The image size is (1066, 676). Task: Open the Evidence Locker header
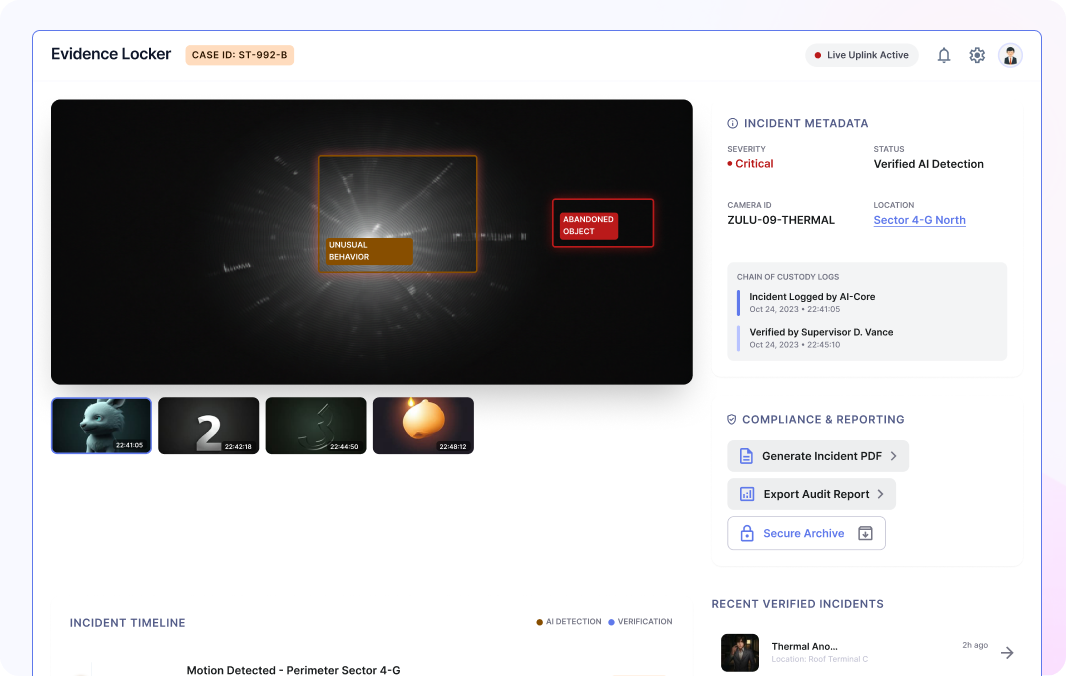pyautogui.click(x=111, y=54)
